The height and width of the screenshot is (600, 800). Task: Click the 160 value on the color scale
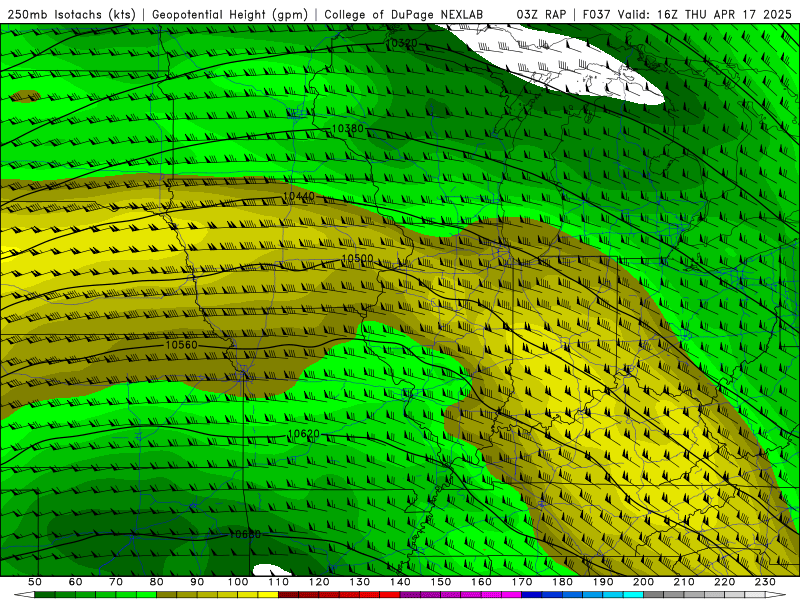[x=481, y=582]
